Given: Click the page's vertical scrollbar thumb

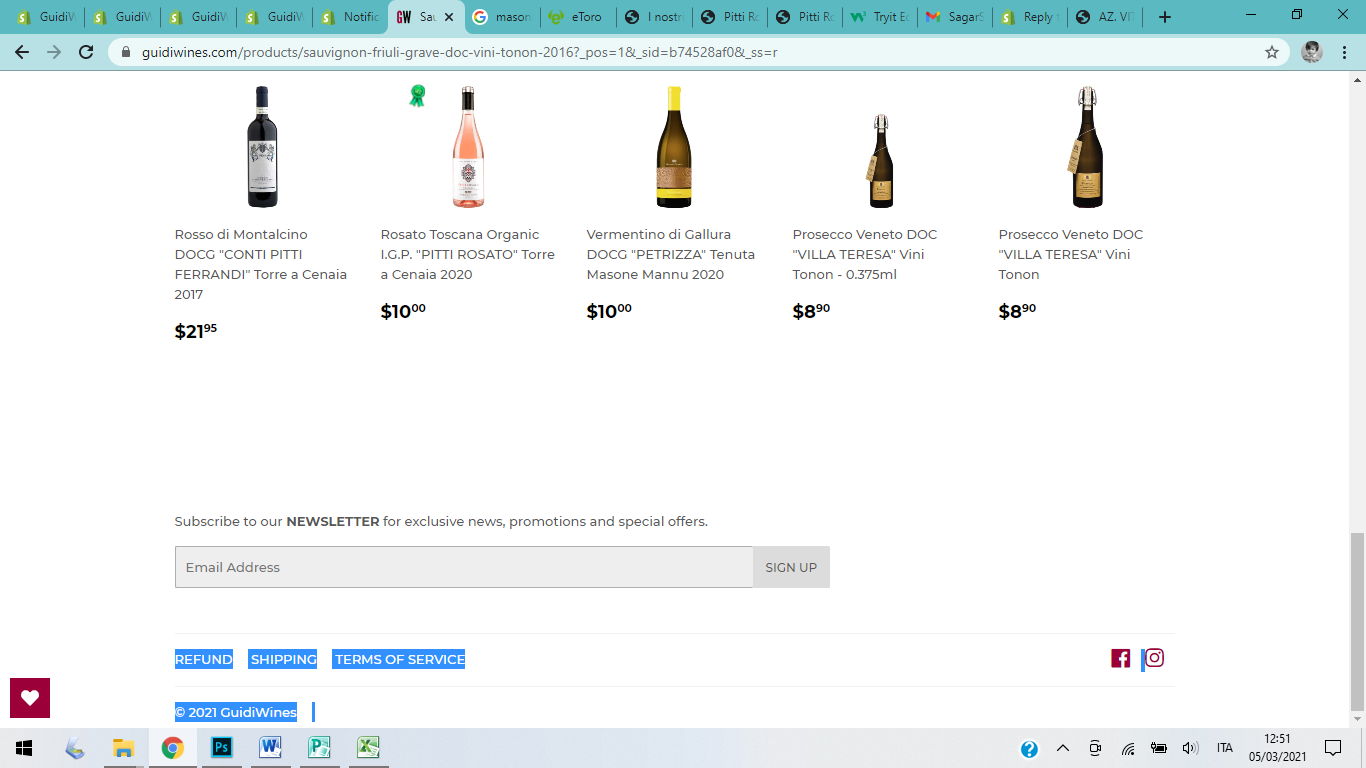Looking at the screenshot, I should (1357, 621).
